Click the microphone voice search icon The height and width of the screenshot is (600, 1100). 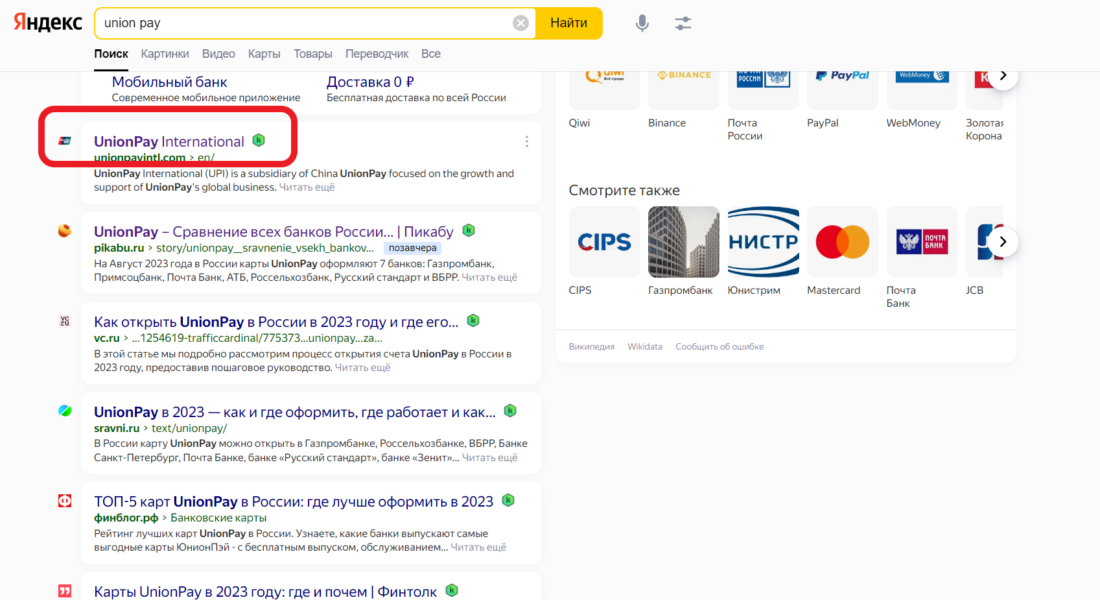point(642,23)
